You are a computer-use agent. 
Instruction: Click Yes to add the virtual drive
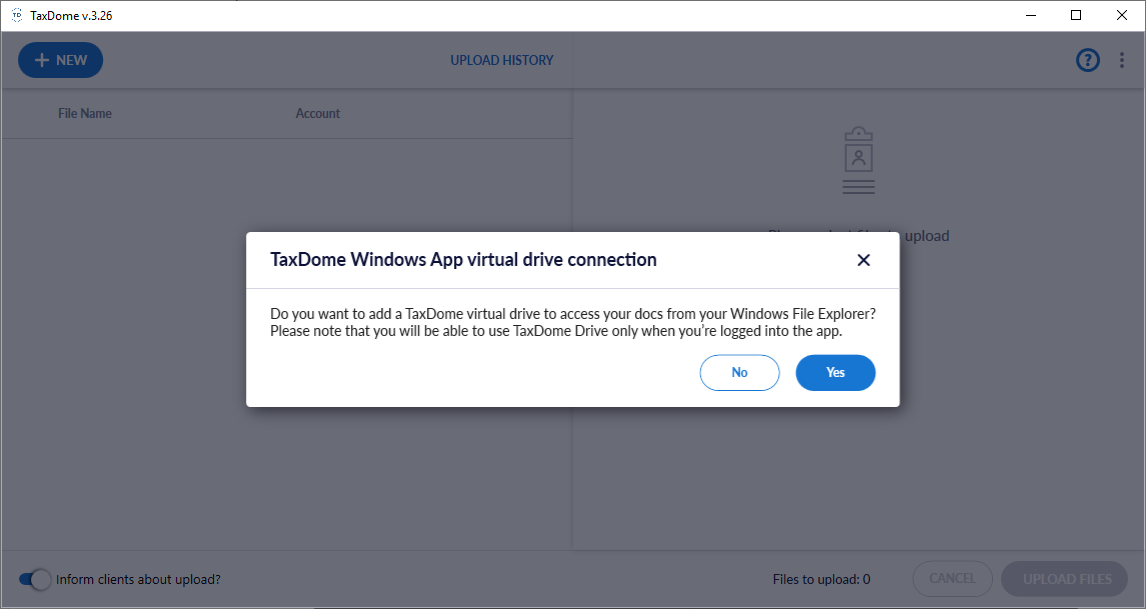click(835, 372)
